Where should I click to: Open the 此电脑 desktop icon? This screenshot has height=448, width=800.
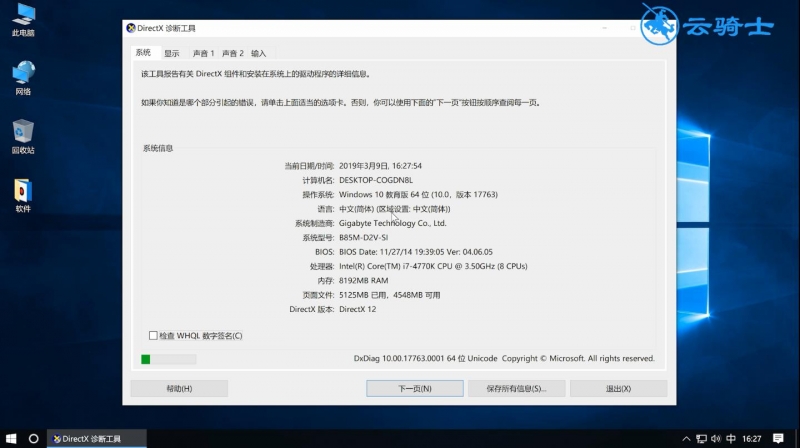pos(23,19)
